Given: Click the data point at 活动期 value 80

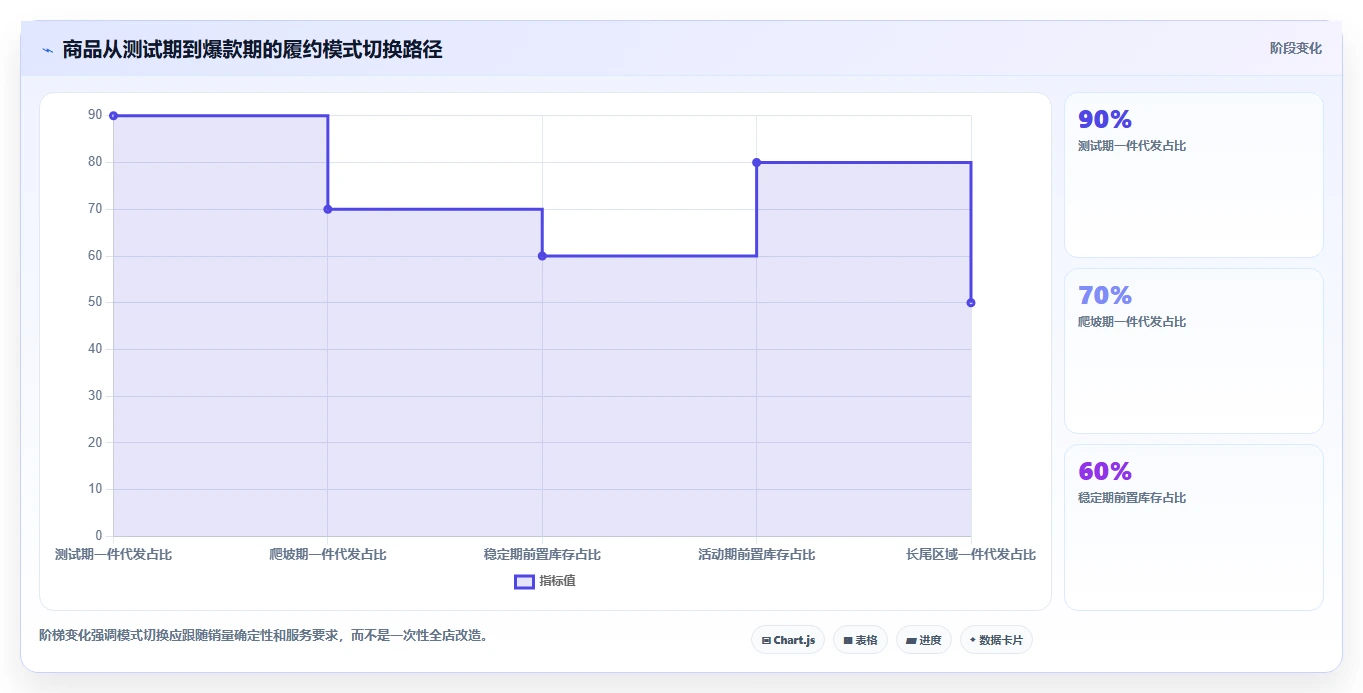Looking at the screenshot, I should click(x=756, y=162).
